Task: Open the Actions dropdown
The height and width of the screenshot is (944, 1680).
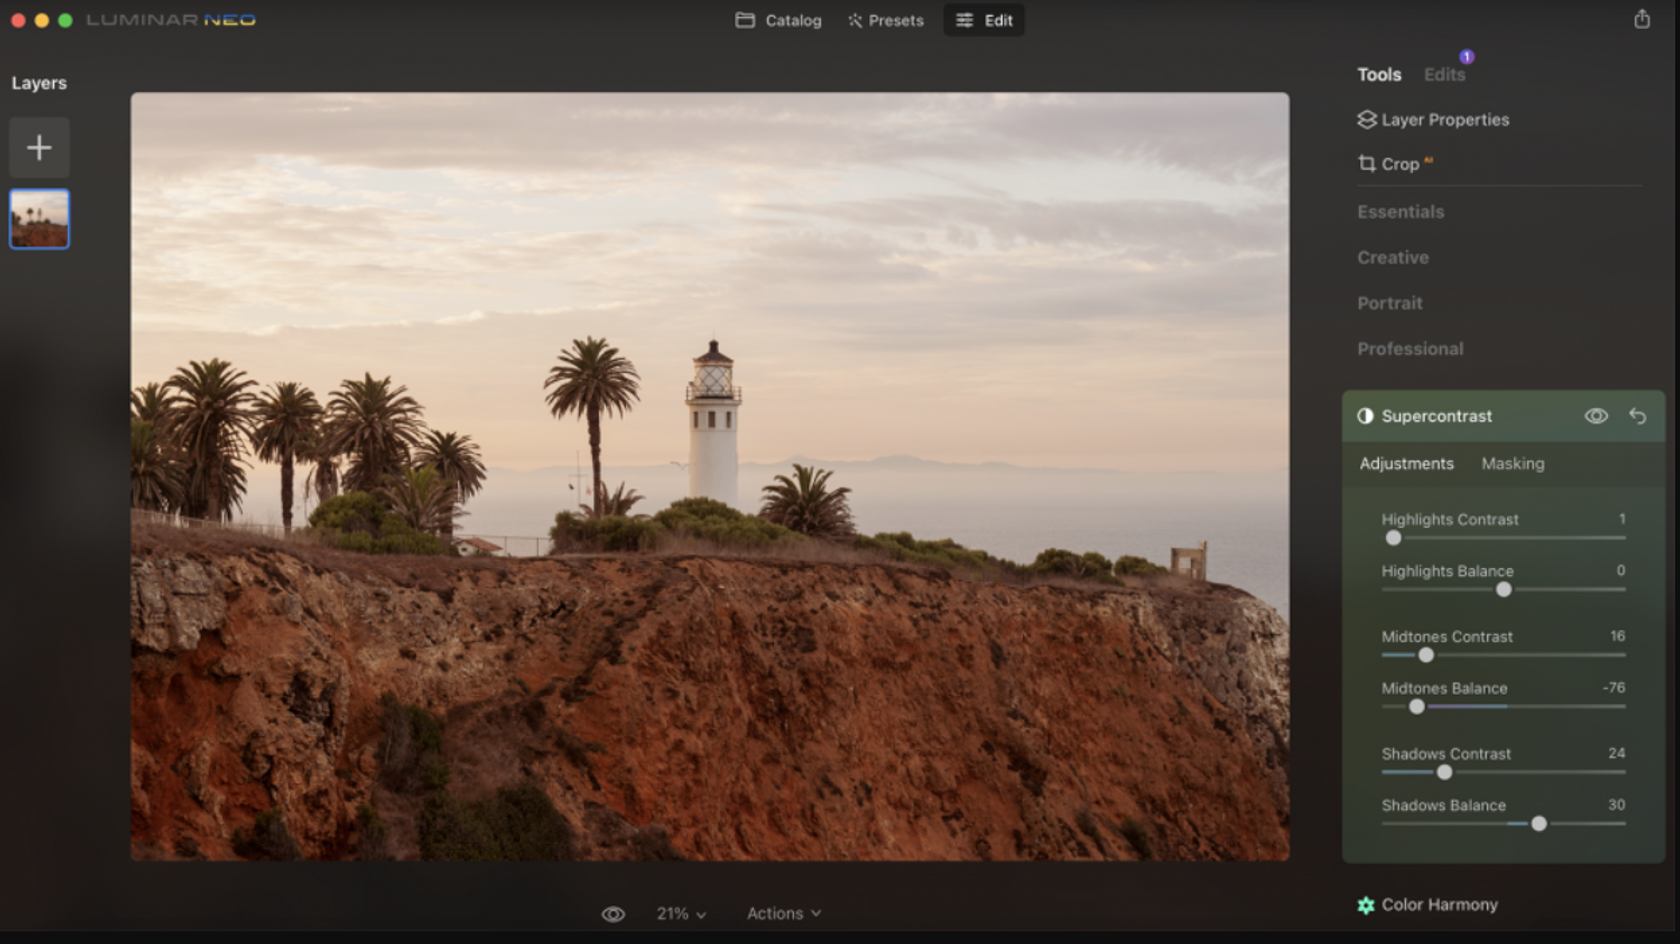Action: (784, 913)
